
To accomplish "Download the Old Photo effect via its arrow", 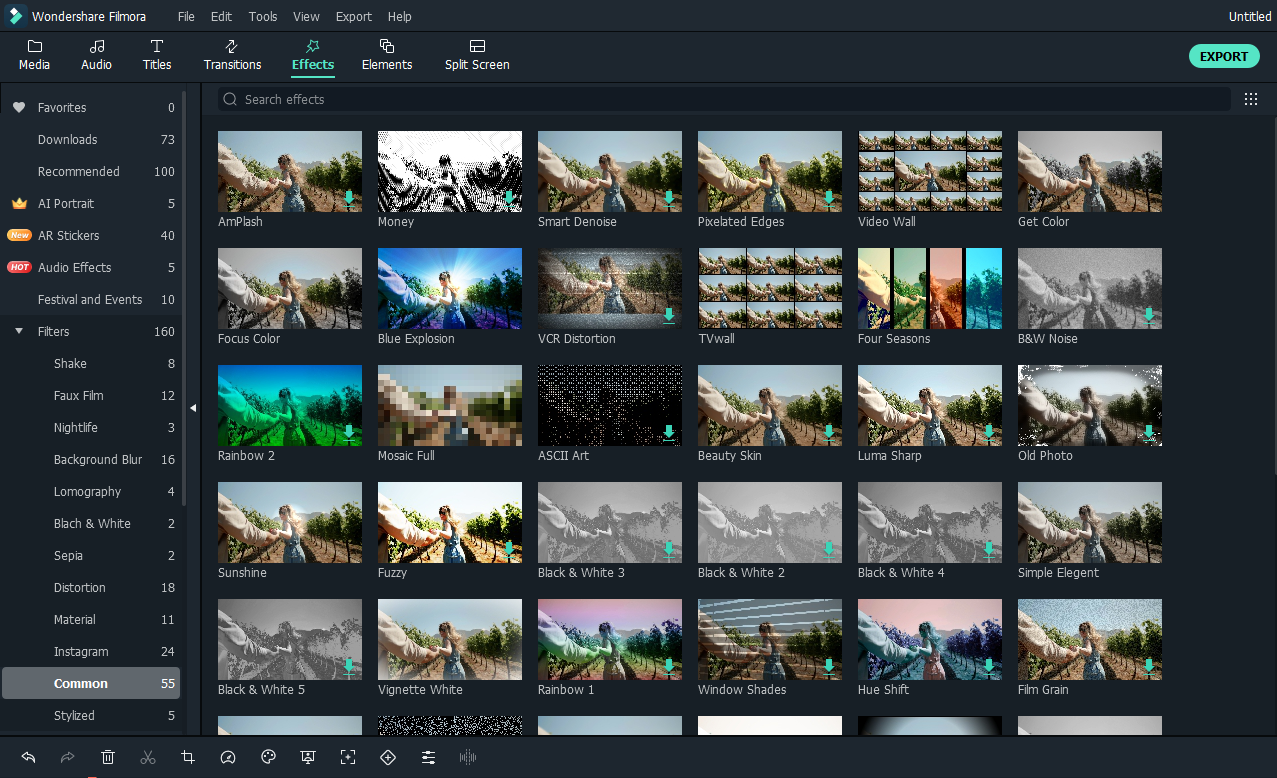I will [x=1149, y=433].
